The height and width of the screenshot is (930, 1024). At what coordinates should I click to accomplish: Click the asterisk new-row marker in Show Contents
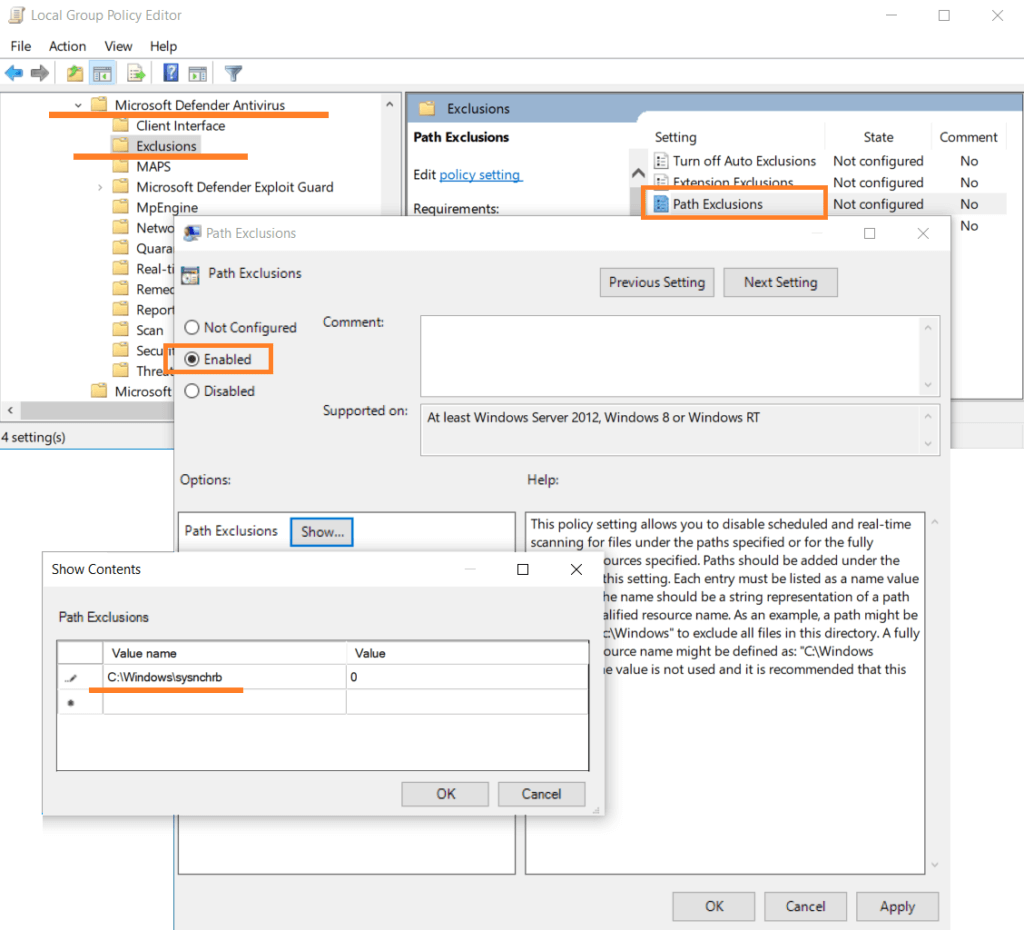[71, 703]
